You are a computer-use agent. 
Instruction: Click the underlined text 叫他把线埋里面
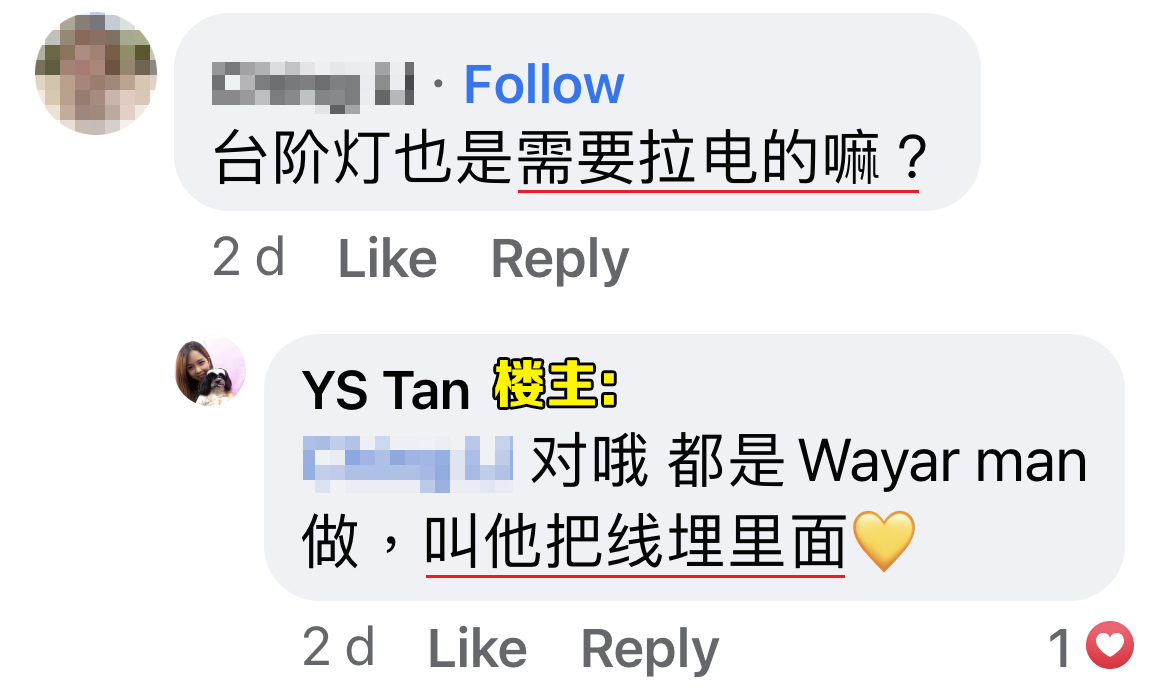[x=635, y=542]
